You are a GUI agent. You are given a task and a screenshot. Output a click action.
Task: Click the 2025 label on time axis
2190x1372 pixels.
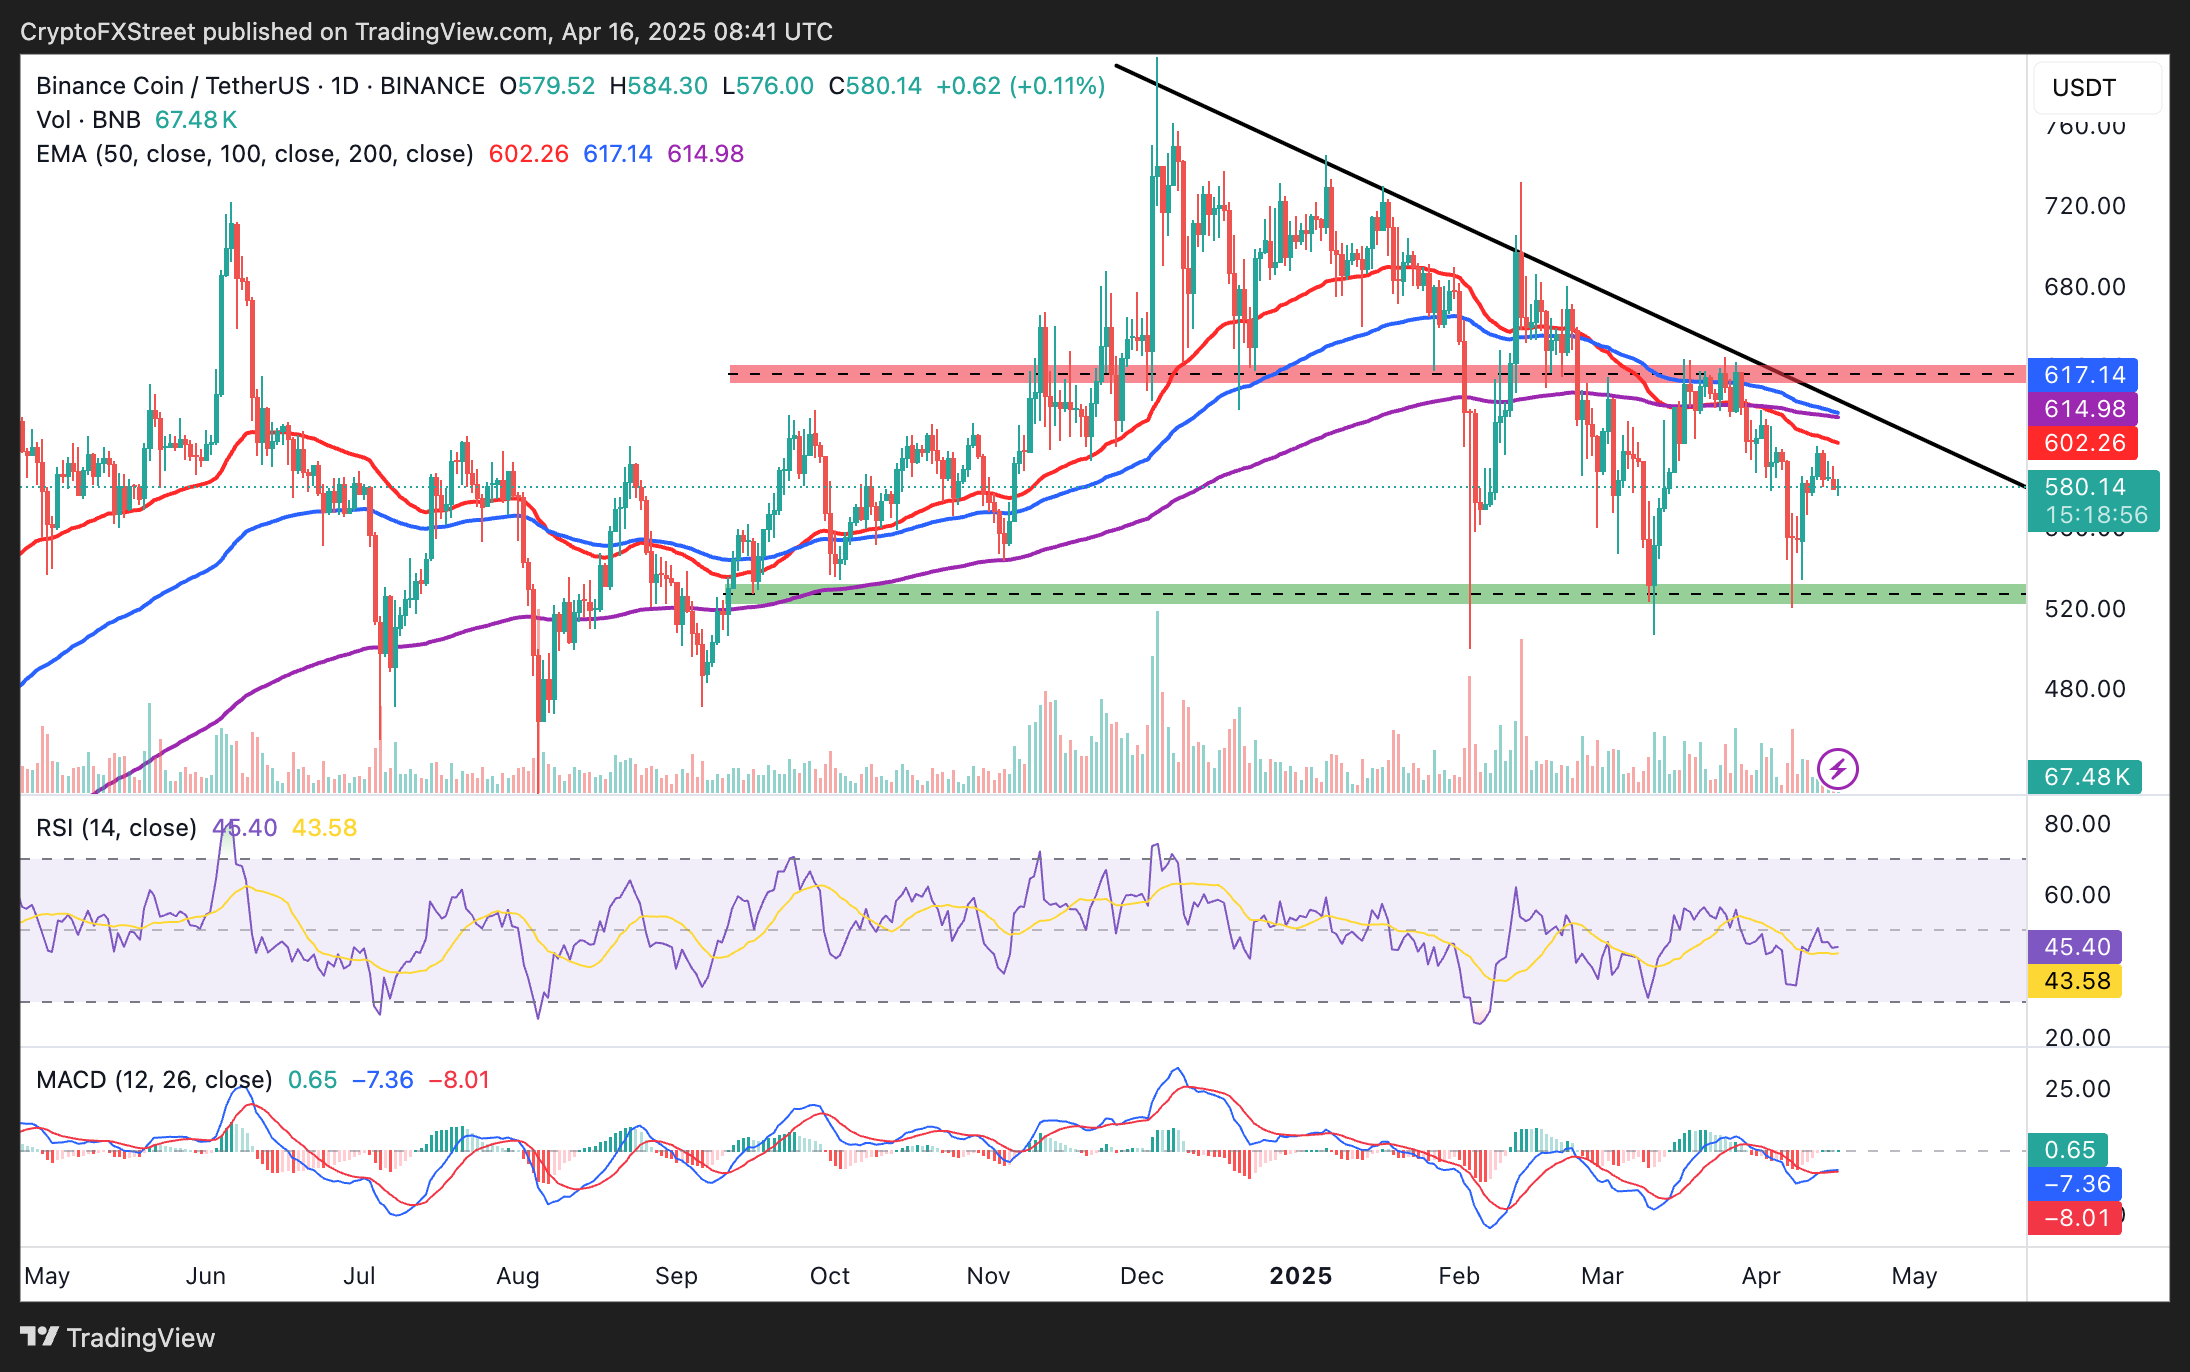(1300, 1276)
